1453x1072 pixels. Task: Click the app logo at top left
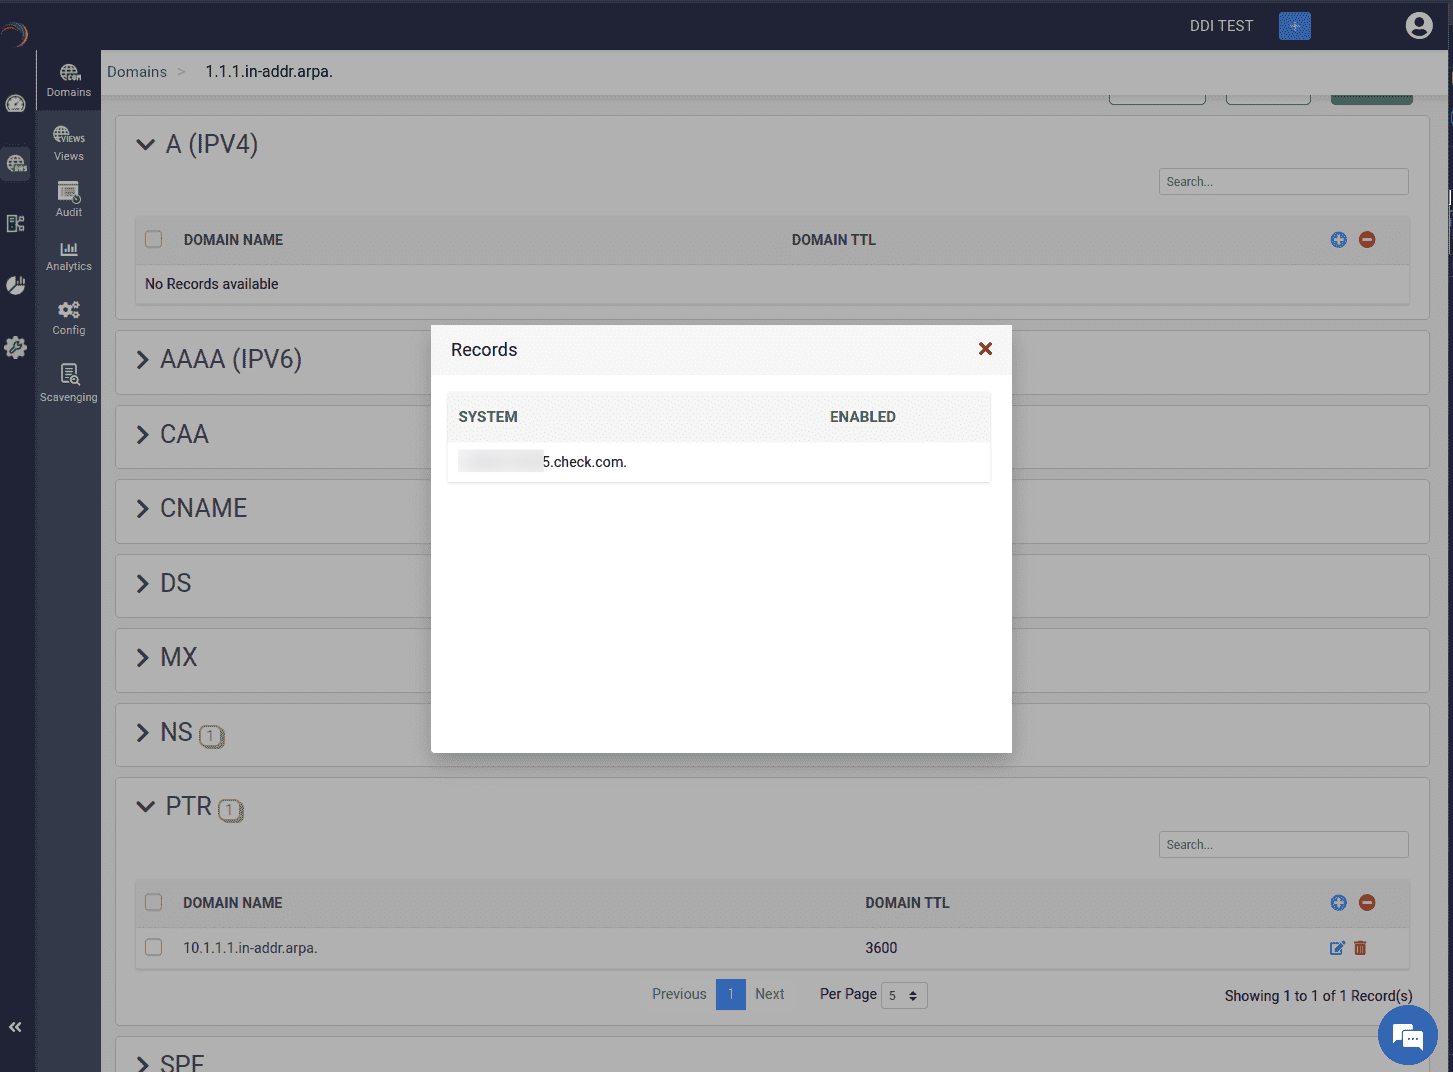click(x=15, y=34)
